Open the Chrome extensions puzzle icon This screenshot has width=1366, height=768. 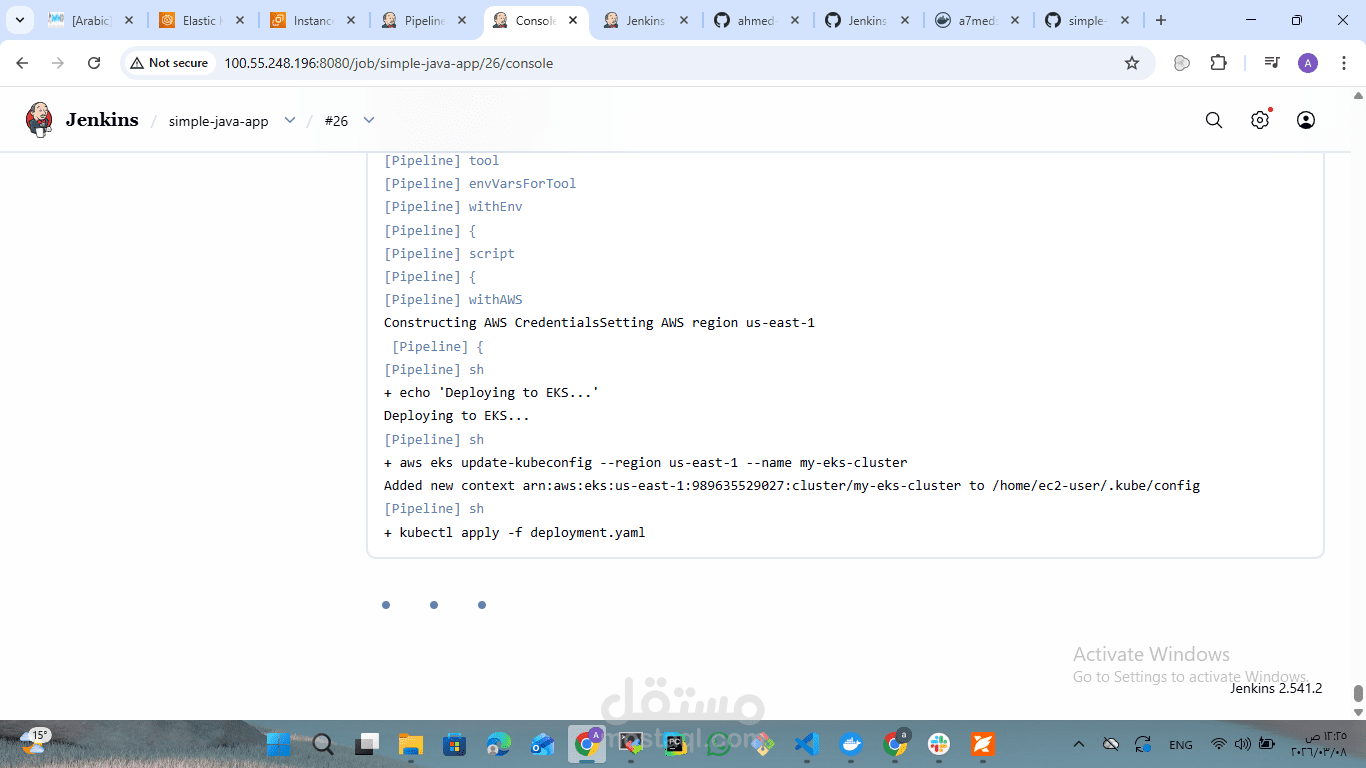pyautogui.click(x=1218, y=63)
